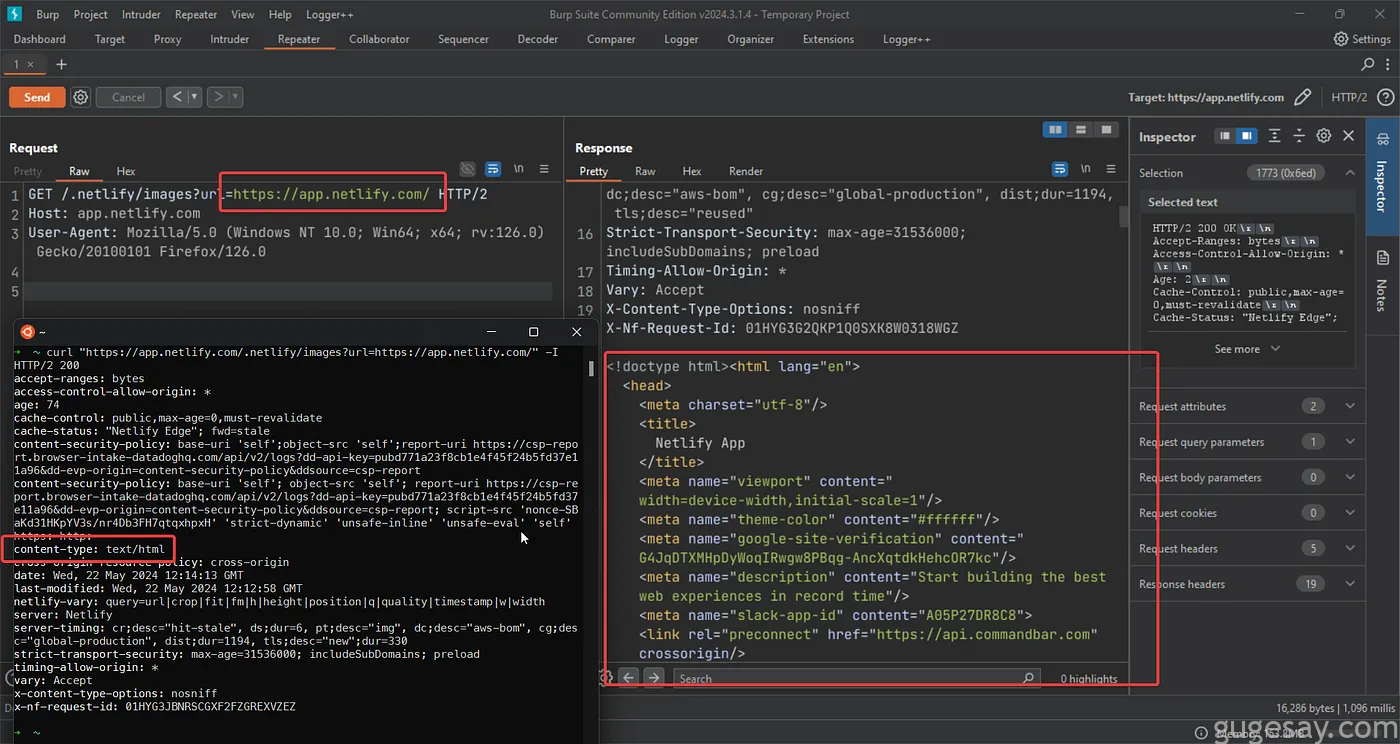The width and height of the screenshot is (1400, 744).
Task: Collapse the Selection section
Action: [x=1350, y=173]
